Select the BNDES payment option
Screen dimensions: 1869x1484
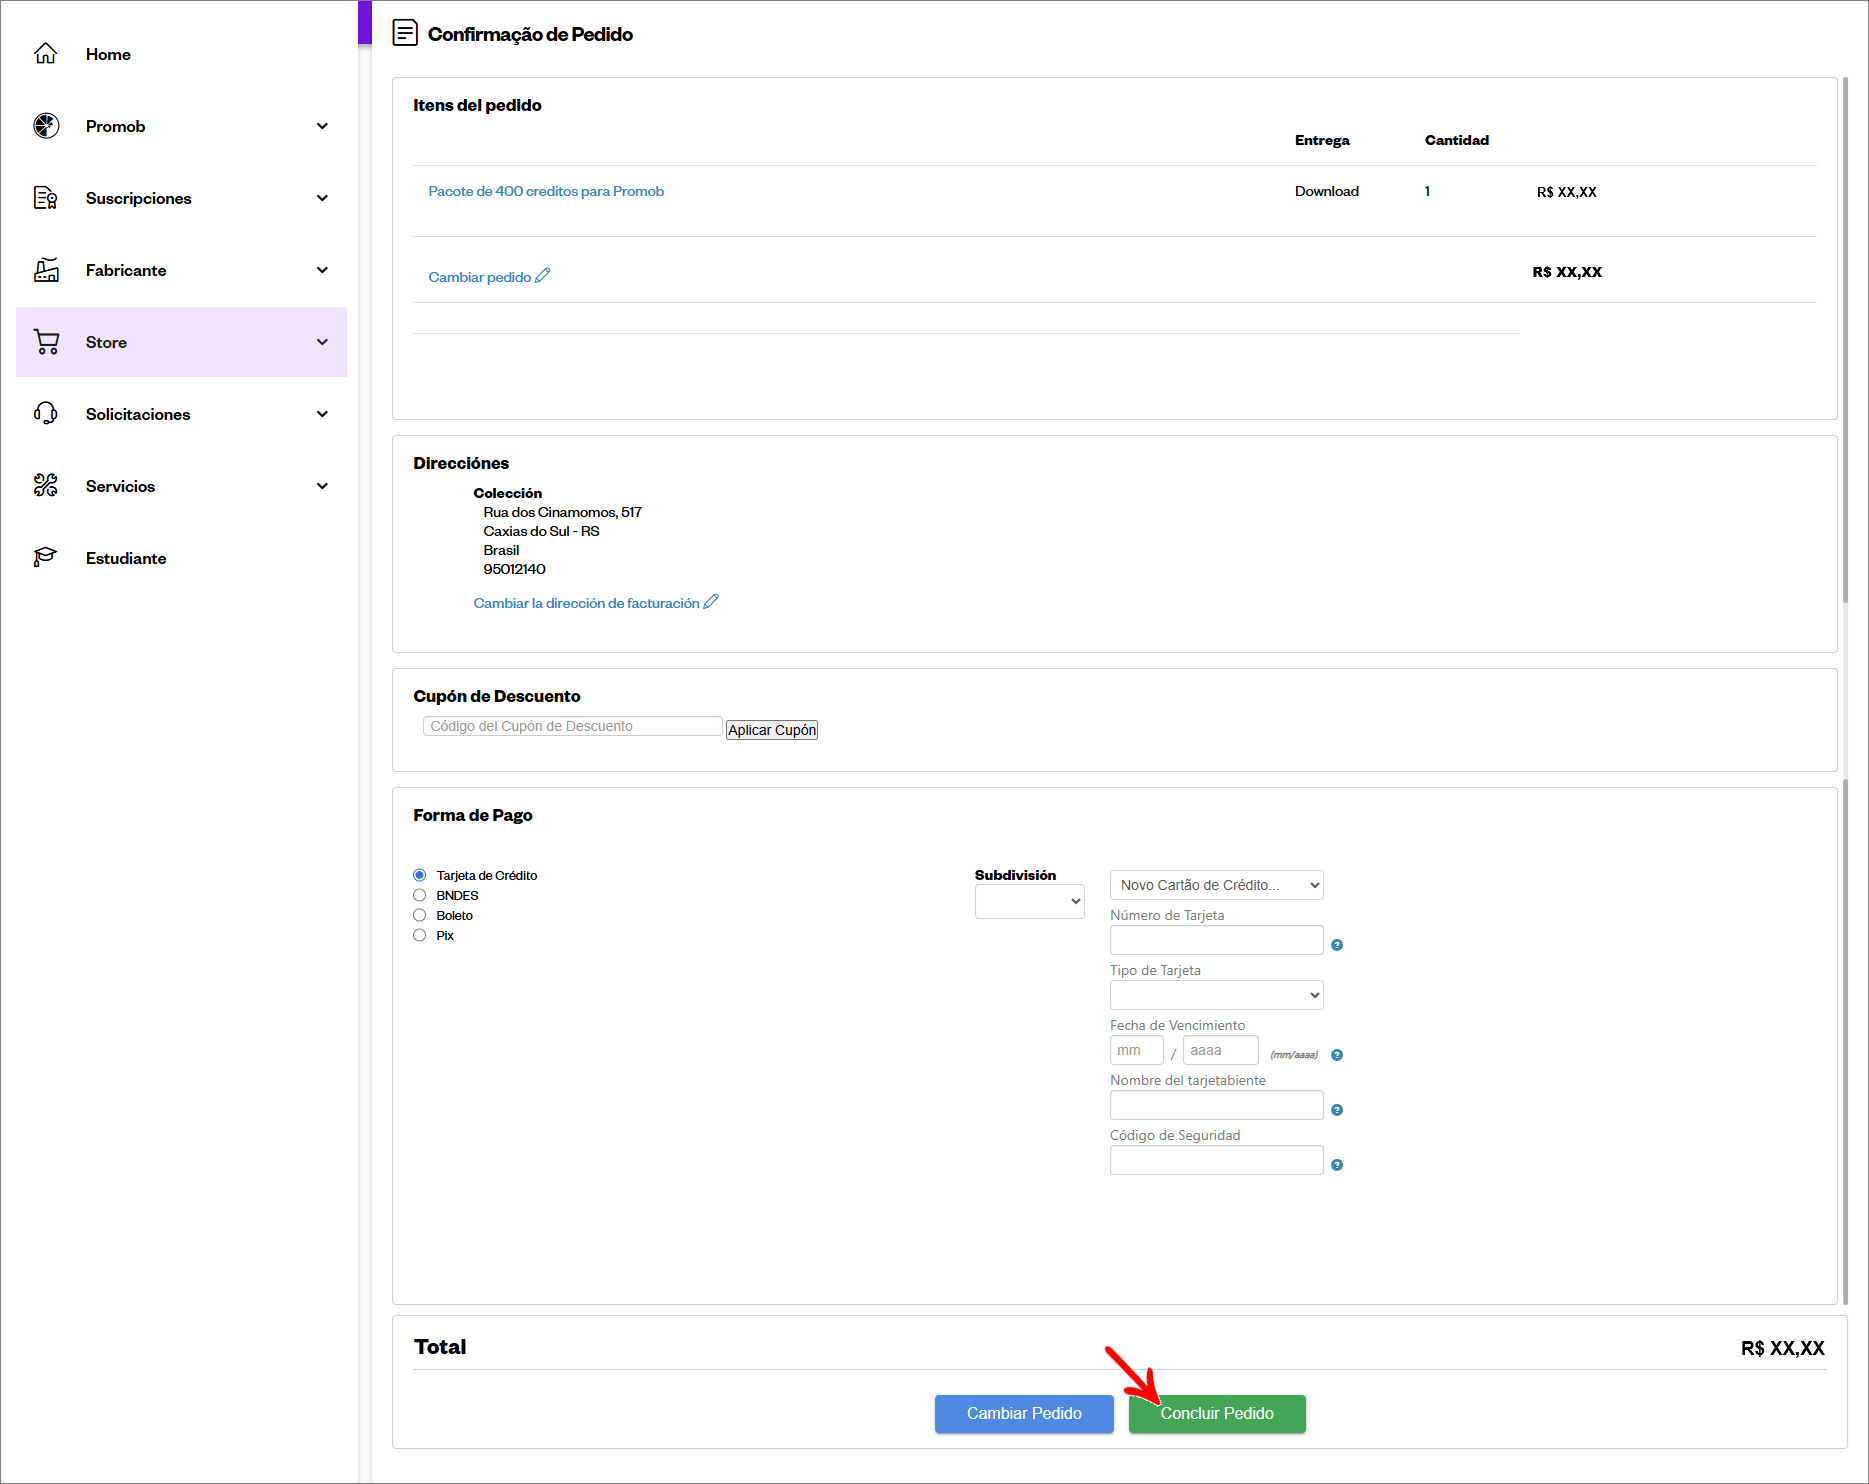pos(420,896)
